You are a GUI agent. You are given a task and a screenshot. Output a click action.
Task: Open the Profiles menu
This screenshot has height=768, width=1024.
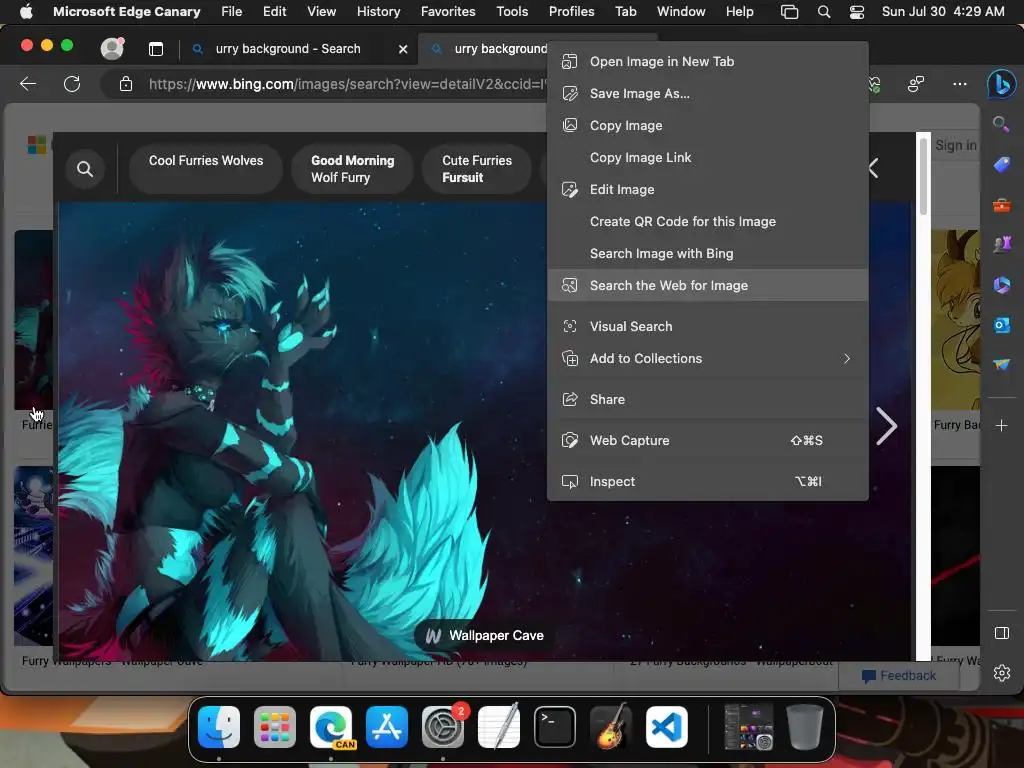click(x=571, y=11)
